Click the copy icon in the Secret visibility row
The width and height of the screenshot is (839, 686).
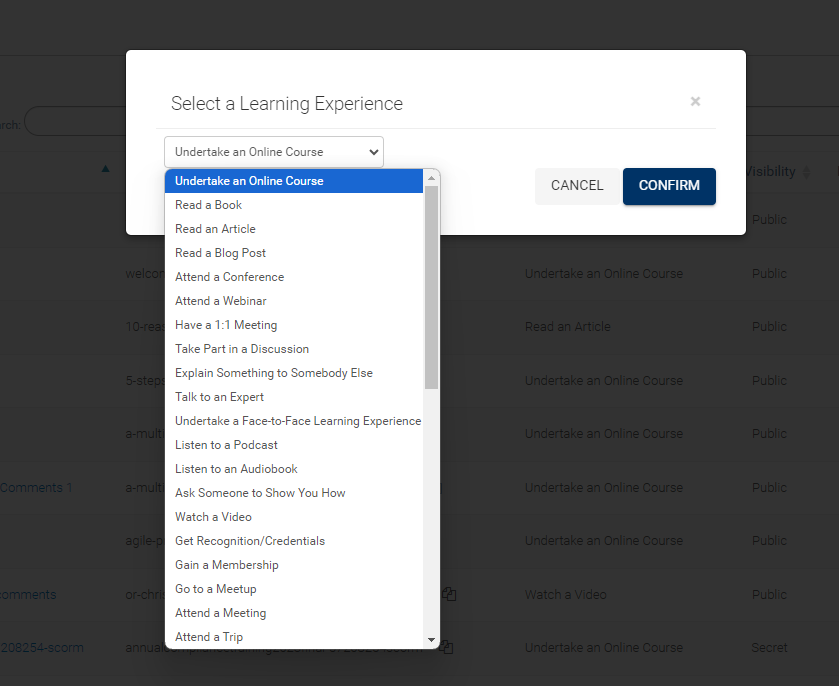(449, 647)
